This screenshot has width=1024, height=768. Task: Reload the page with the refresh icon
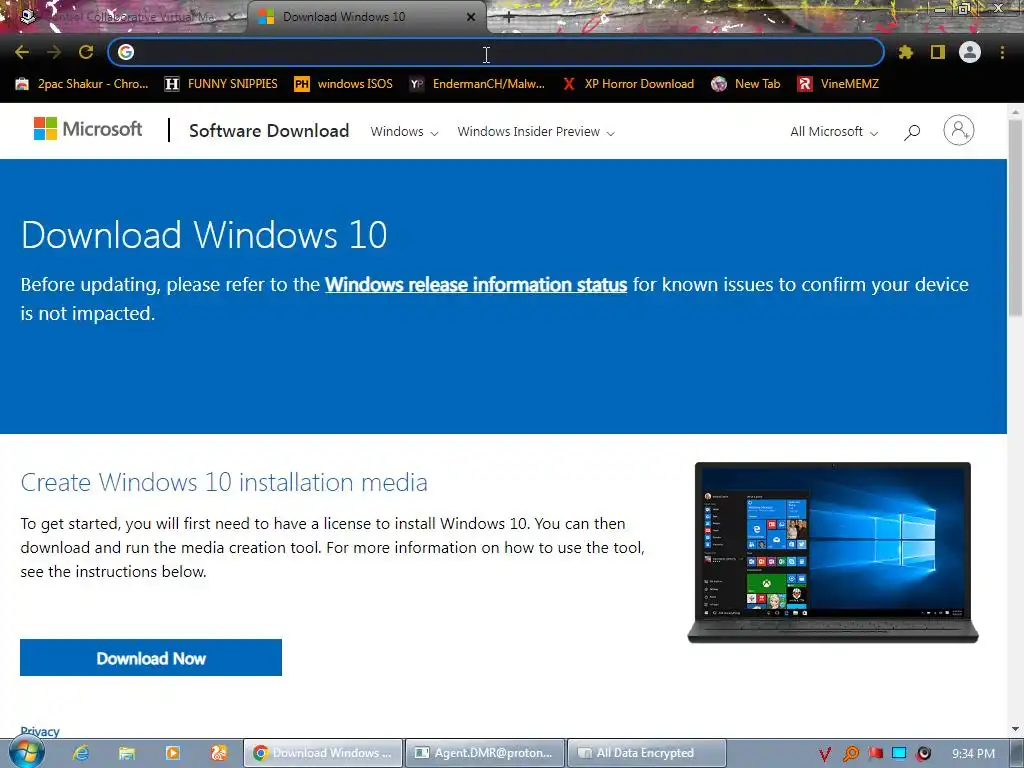point(86,52)
